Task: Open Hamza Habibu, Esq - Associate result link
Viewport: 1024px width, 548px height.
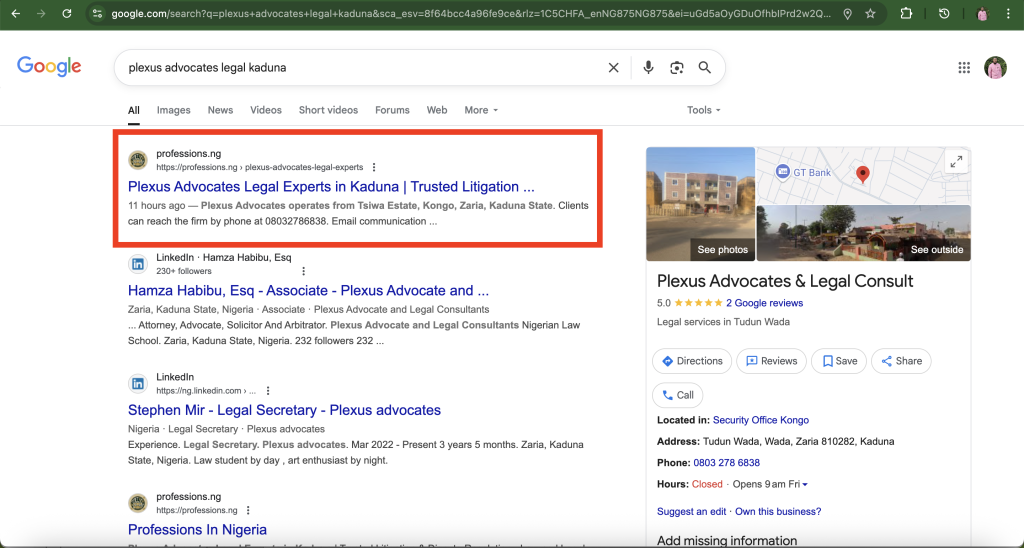Action: 308,291
